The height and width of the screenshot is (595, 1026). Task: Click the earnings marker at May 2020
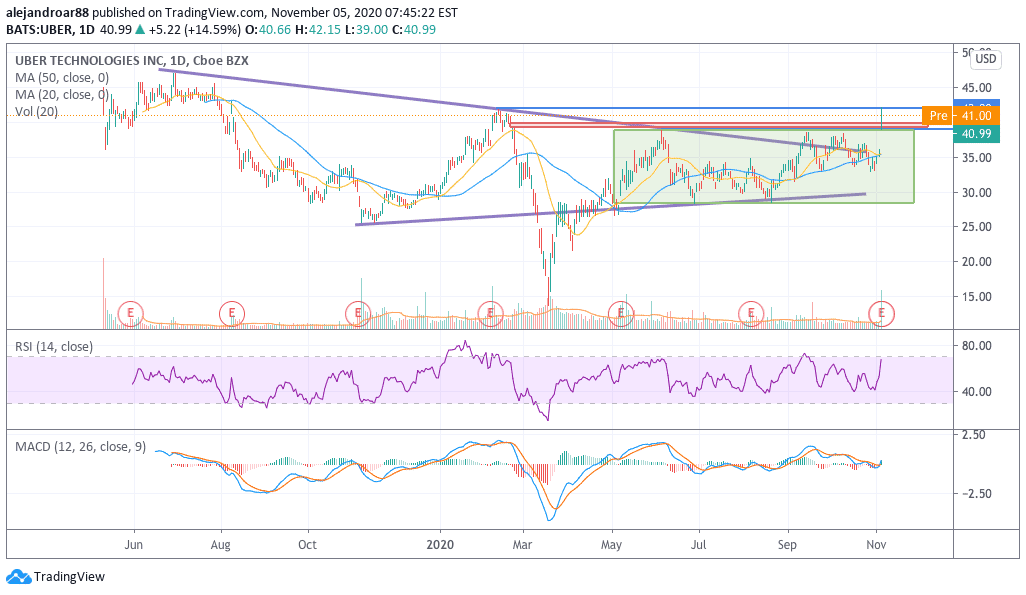[621, 314]
